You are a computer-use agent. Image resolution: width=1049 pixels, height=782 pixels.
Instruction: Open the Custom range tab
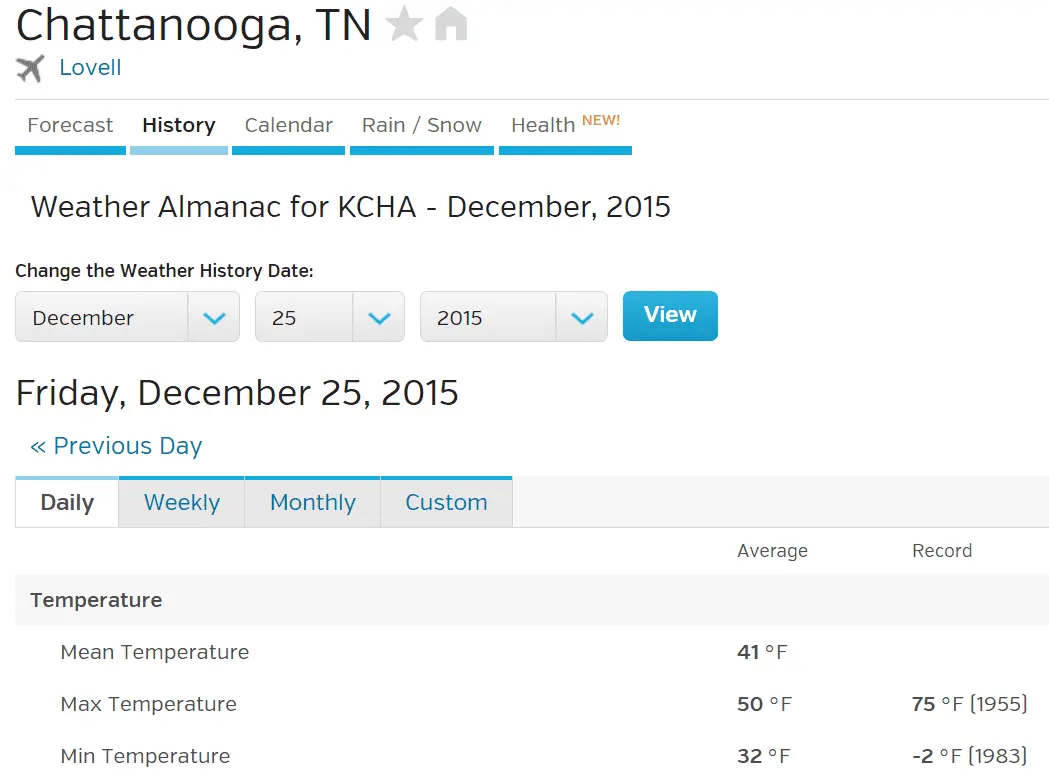click(446, 503)
